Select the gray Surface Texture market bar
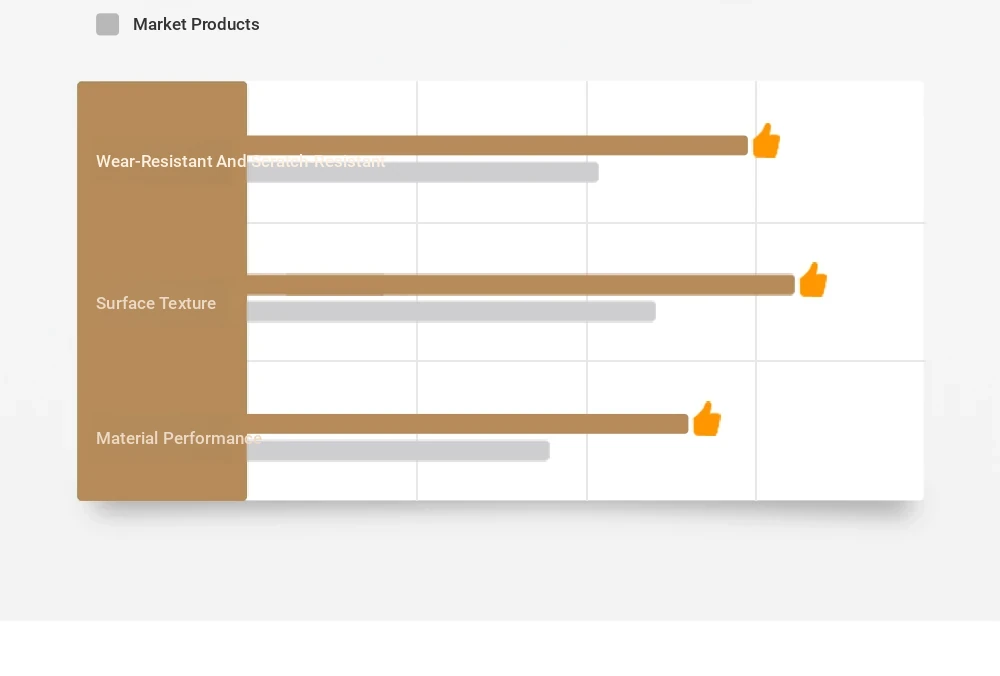This screenshot has height=676, width=1000. tap(451, 311)
